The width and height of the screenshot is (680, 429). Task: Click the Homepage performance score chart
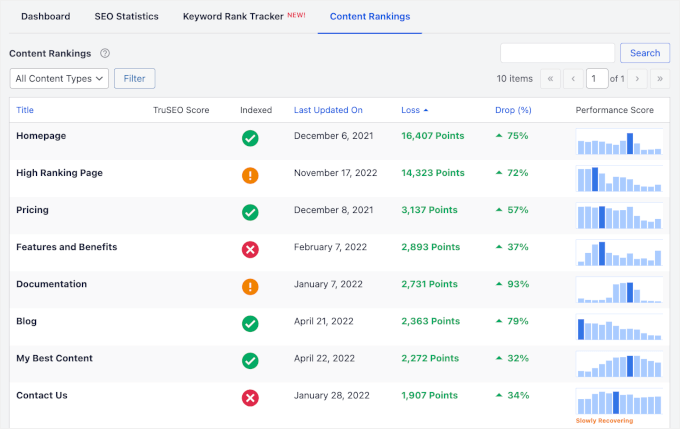(x=619, y=142)
